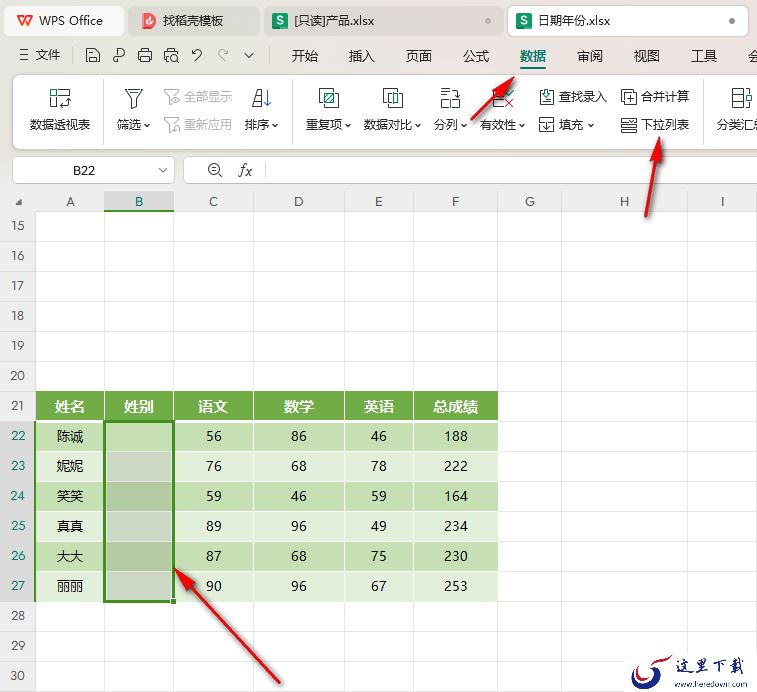Switch to the 页面 ribbon tab

tap(419, 56)
